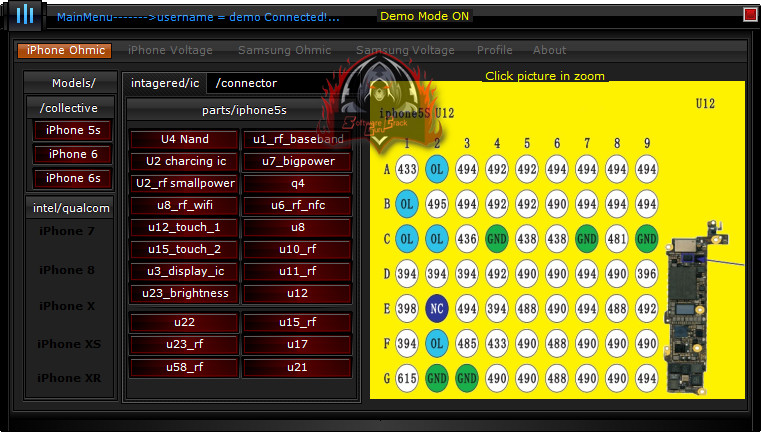Viewport: 761px width, 432px height.
Task: Click pin A2 blue OL circle
Action: point(437,169)
